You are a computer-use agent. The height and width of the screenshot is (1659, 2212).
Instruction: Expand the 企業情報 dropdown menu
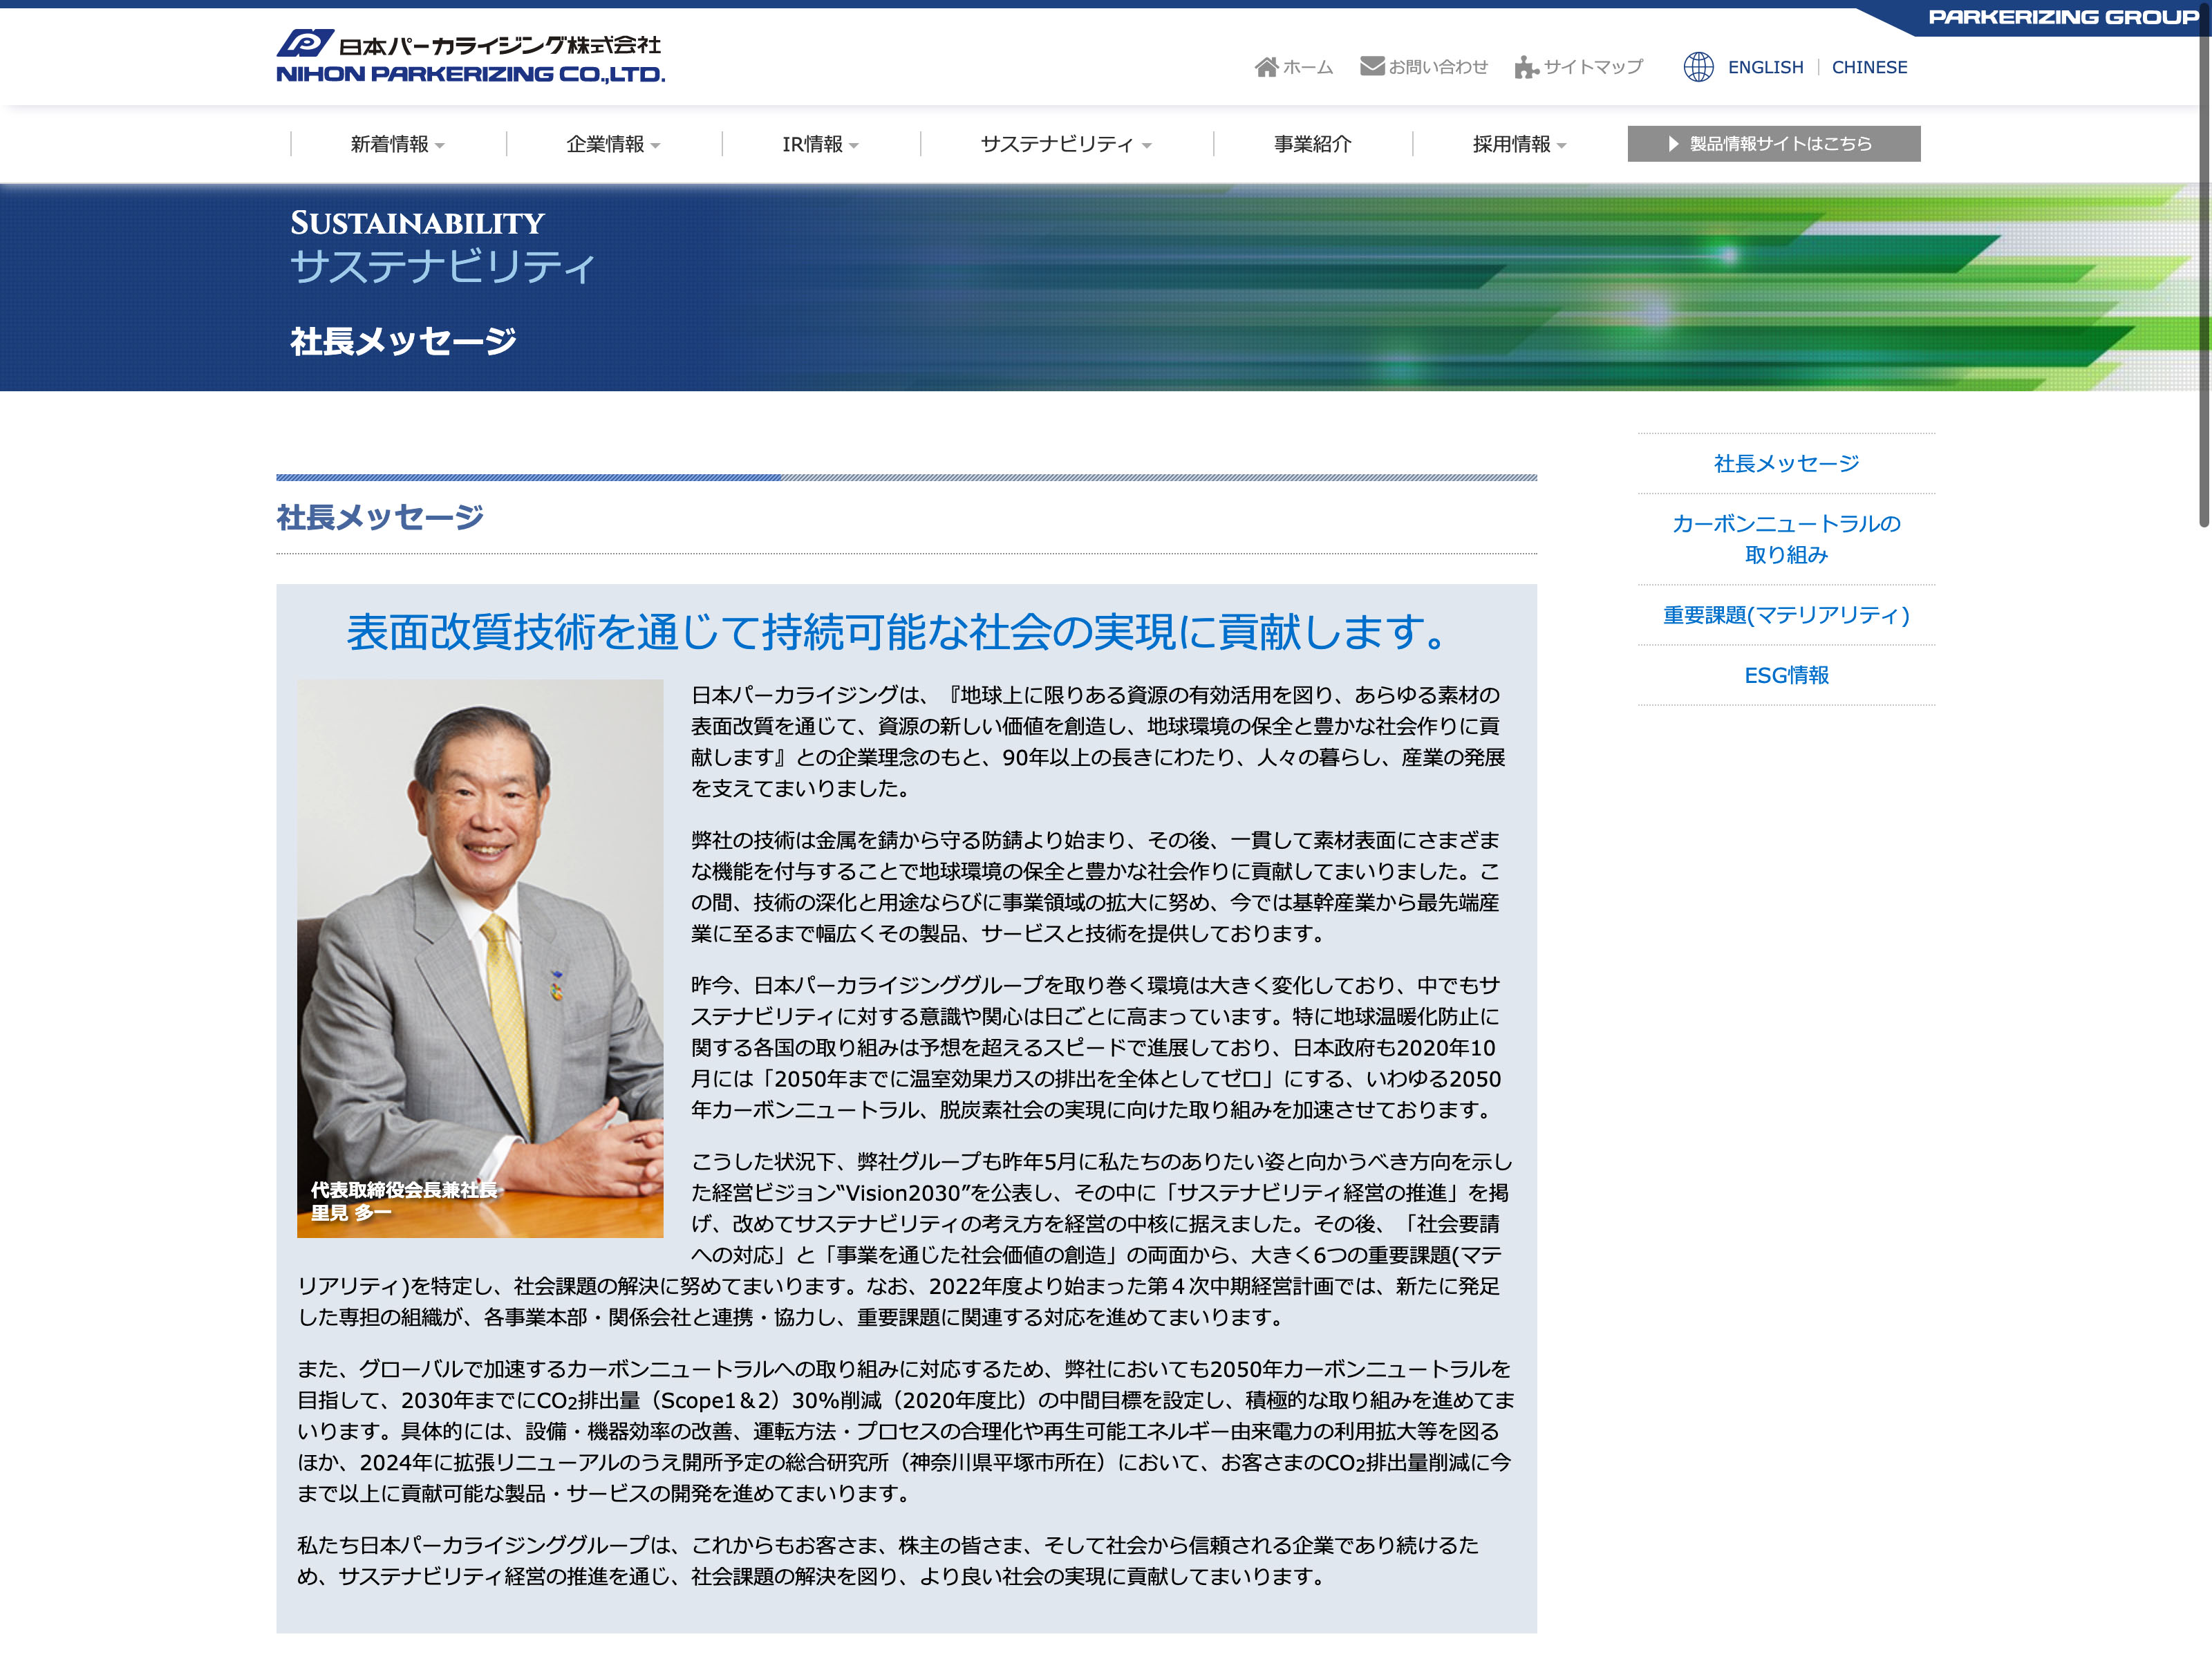coord(613,144)
